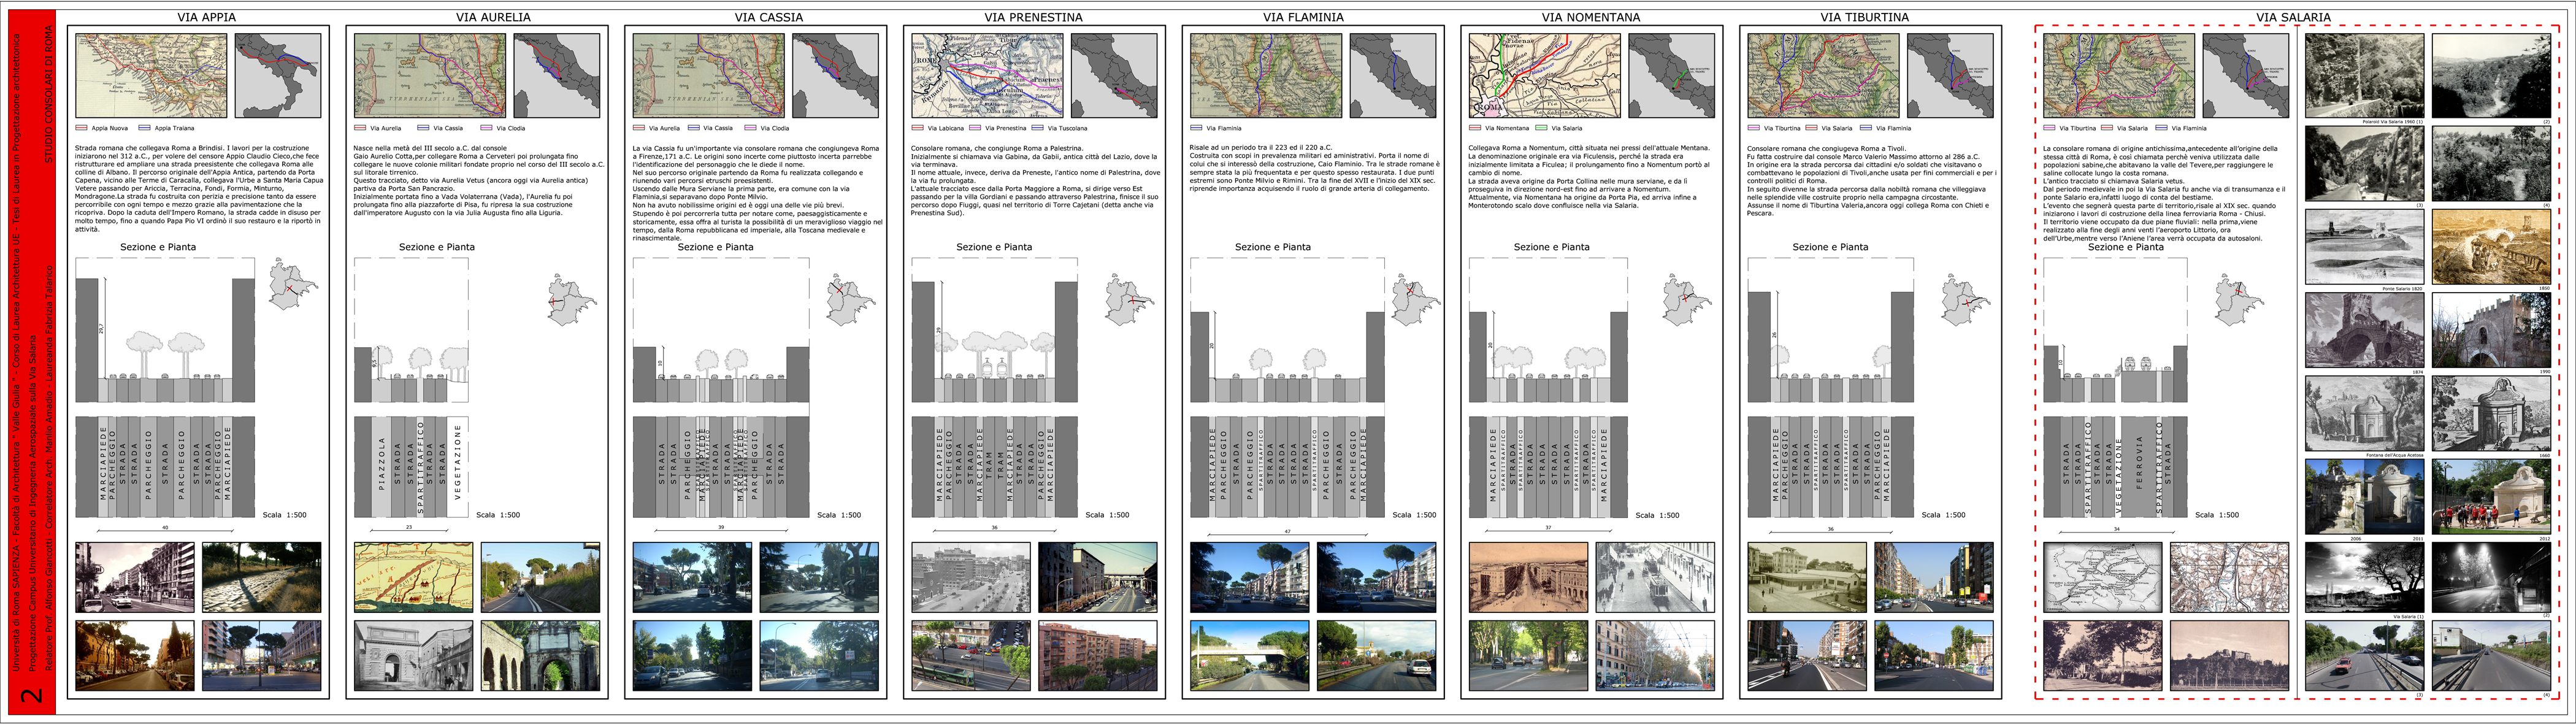Open the 'Fontana dell'Acqua Acetosa' engraving

[x=2364, y=413]
